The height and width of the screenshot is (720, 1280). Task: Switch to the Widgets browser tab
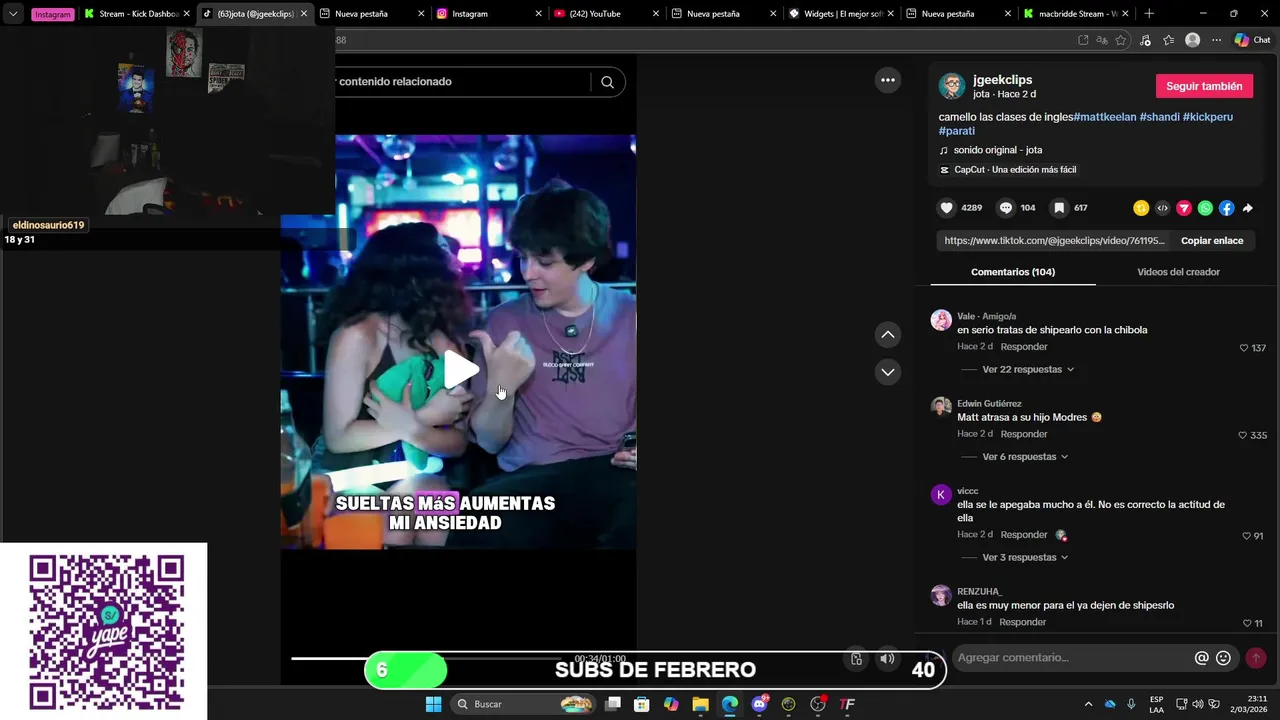tap(840, 13)
